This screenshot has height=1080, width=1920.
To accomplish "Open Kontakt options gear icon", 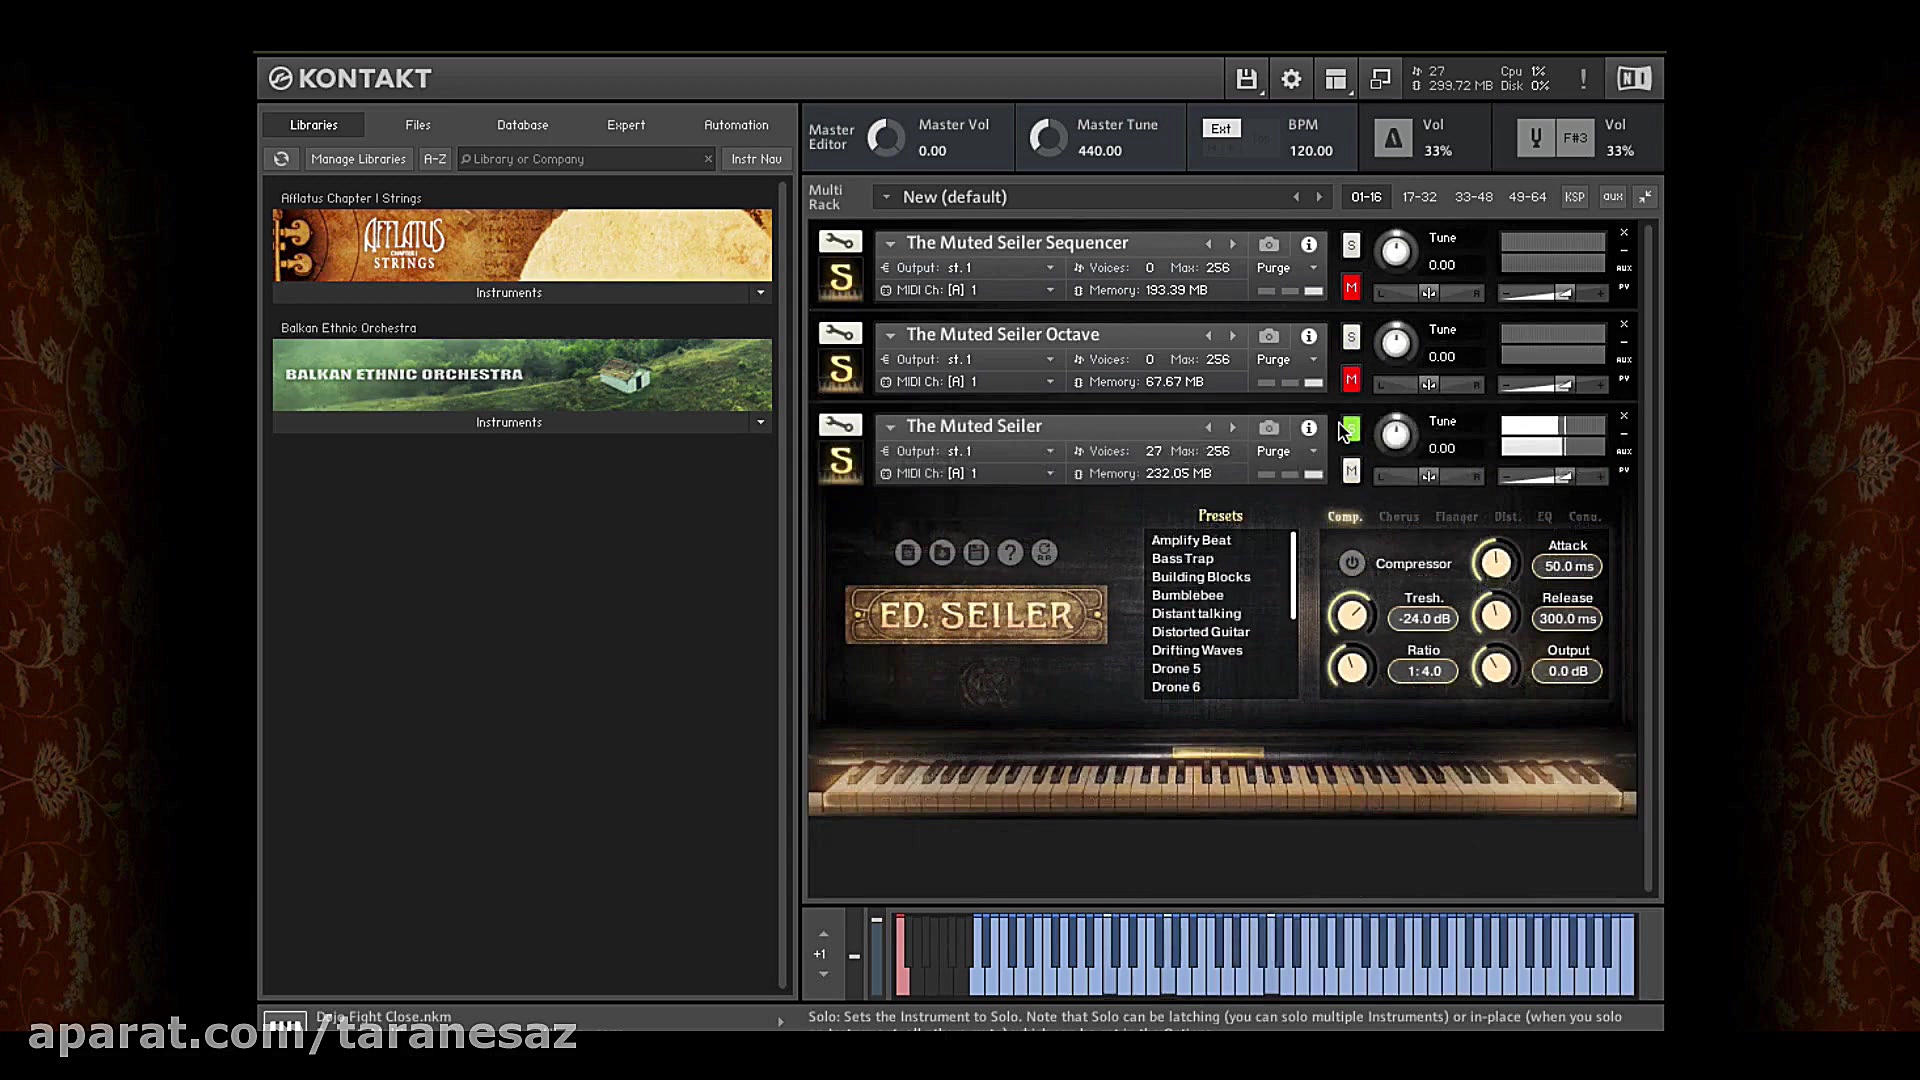I will pos(1291,79).
